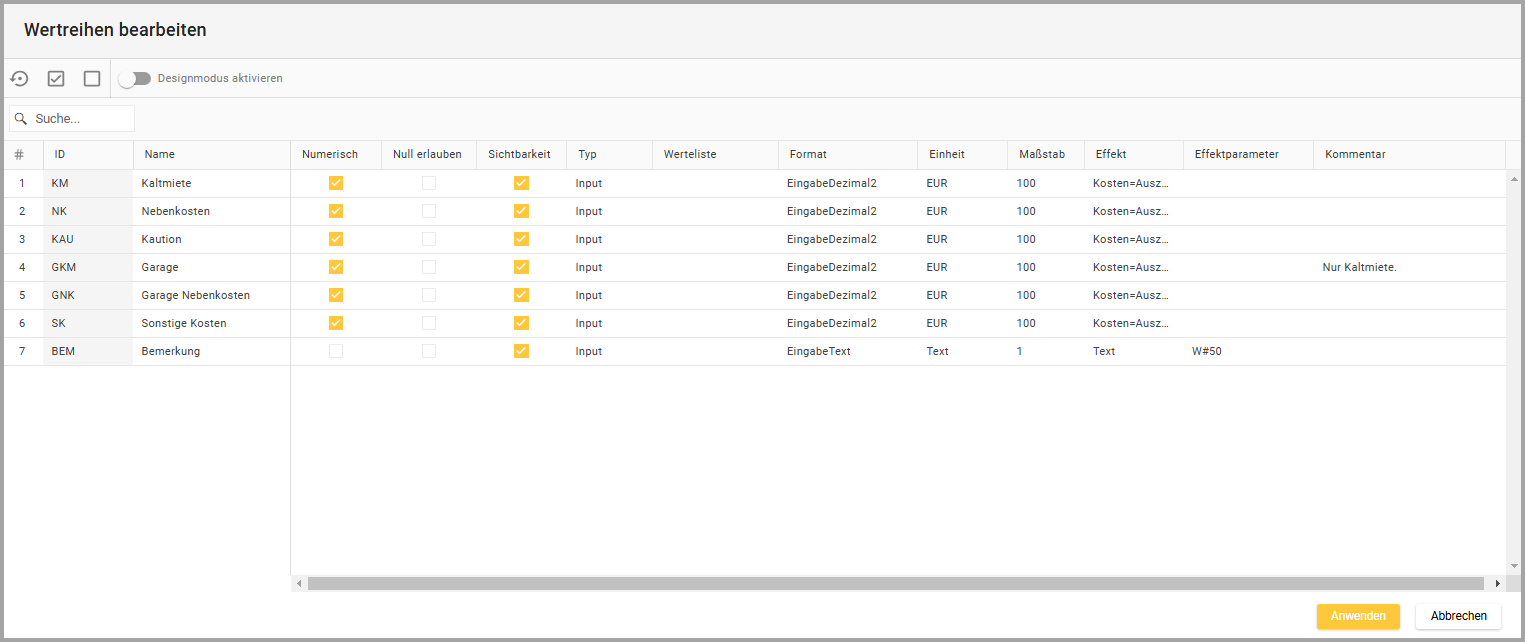Click the reset/restore history icon
This screenshot has width=1525, height=642.
point(19,78)
